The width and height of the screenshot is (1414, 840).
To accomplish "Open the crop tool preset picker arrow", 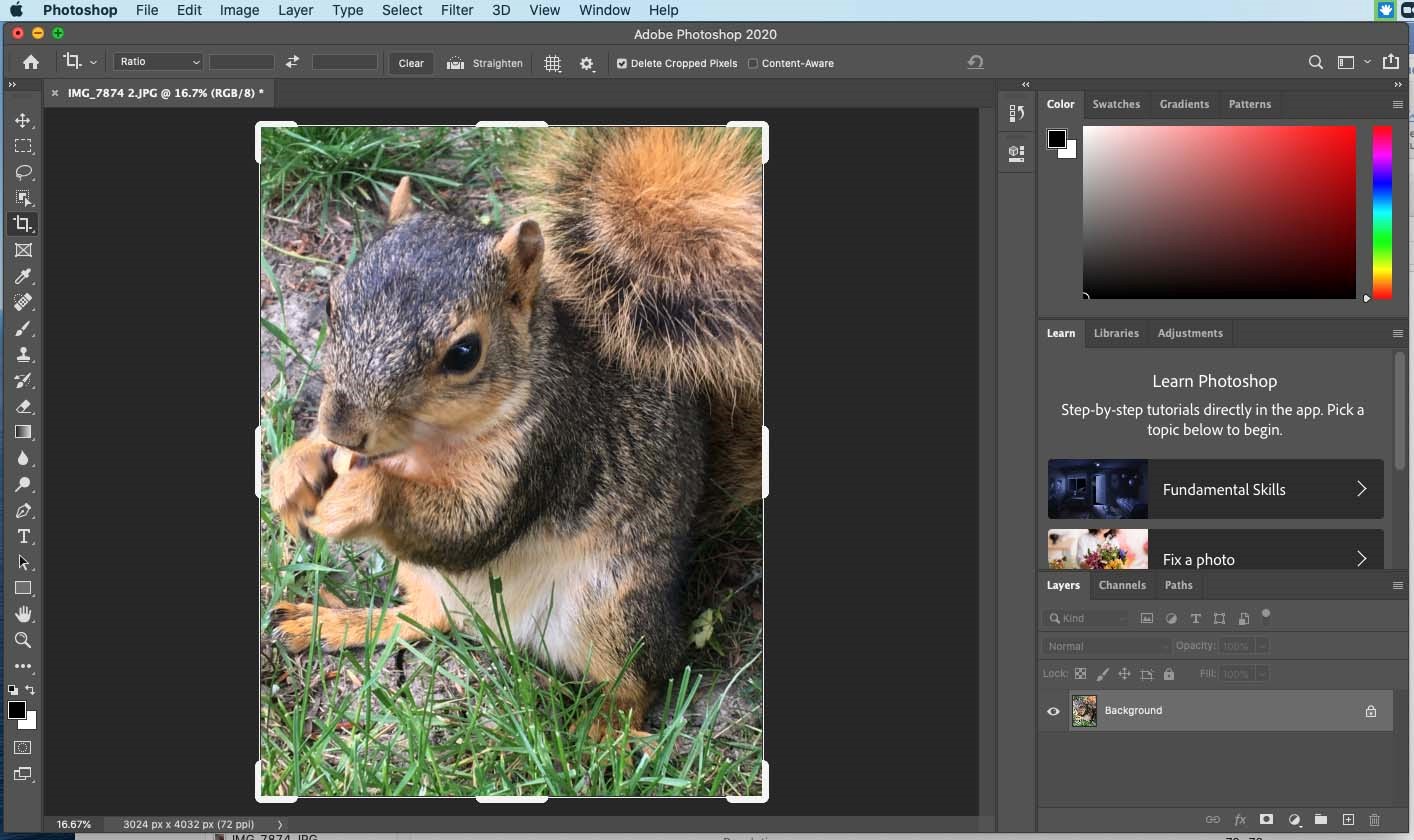I will [93, 62].
